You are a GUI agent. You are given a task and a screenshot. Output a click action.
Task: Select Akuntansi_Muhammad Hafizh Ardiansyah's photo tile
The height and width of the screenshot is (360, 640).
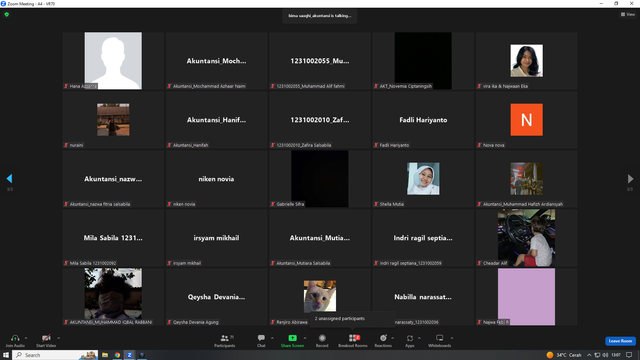(x=527, y=179)
